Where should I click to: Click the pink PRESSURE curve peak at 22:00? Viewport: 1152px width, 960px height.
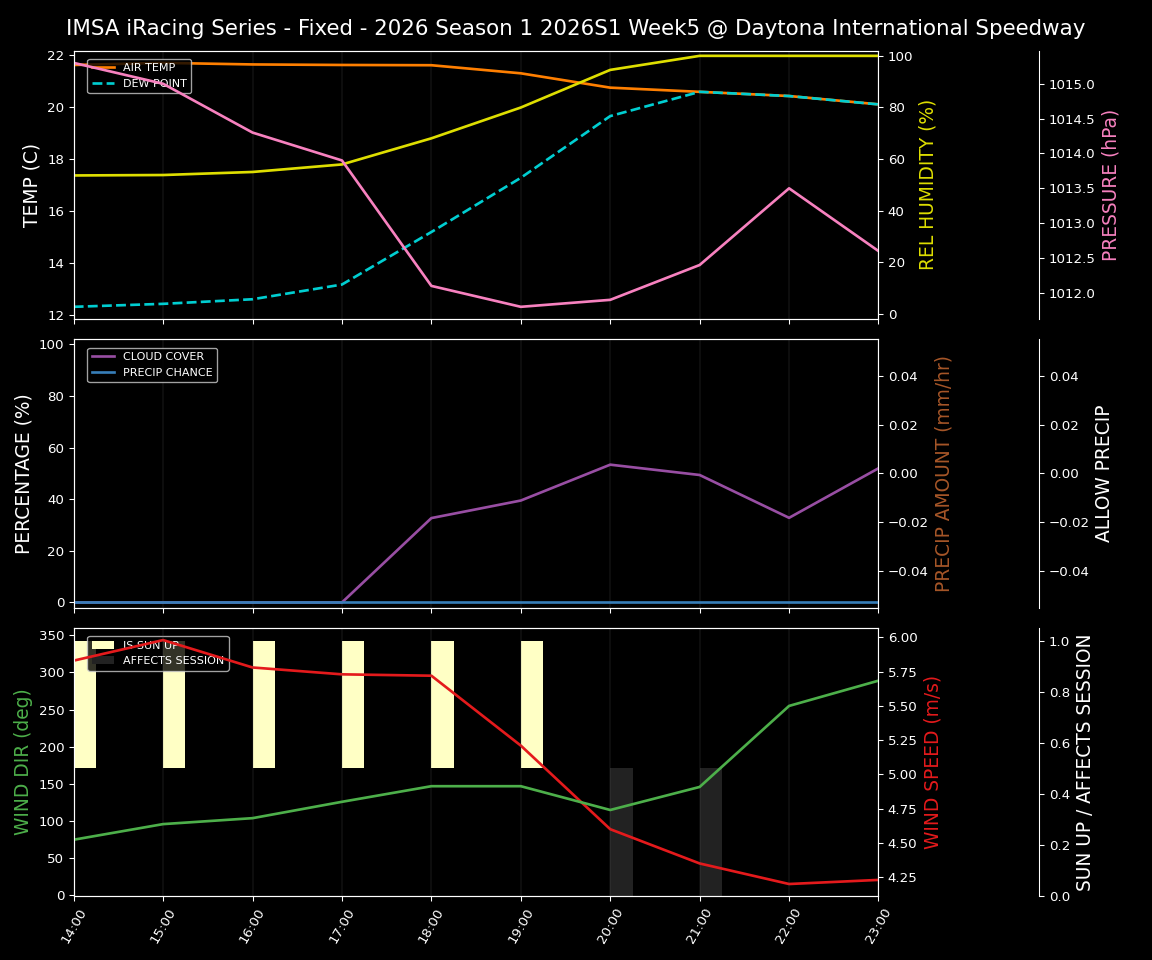788,187
